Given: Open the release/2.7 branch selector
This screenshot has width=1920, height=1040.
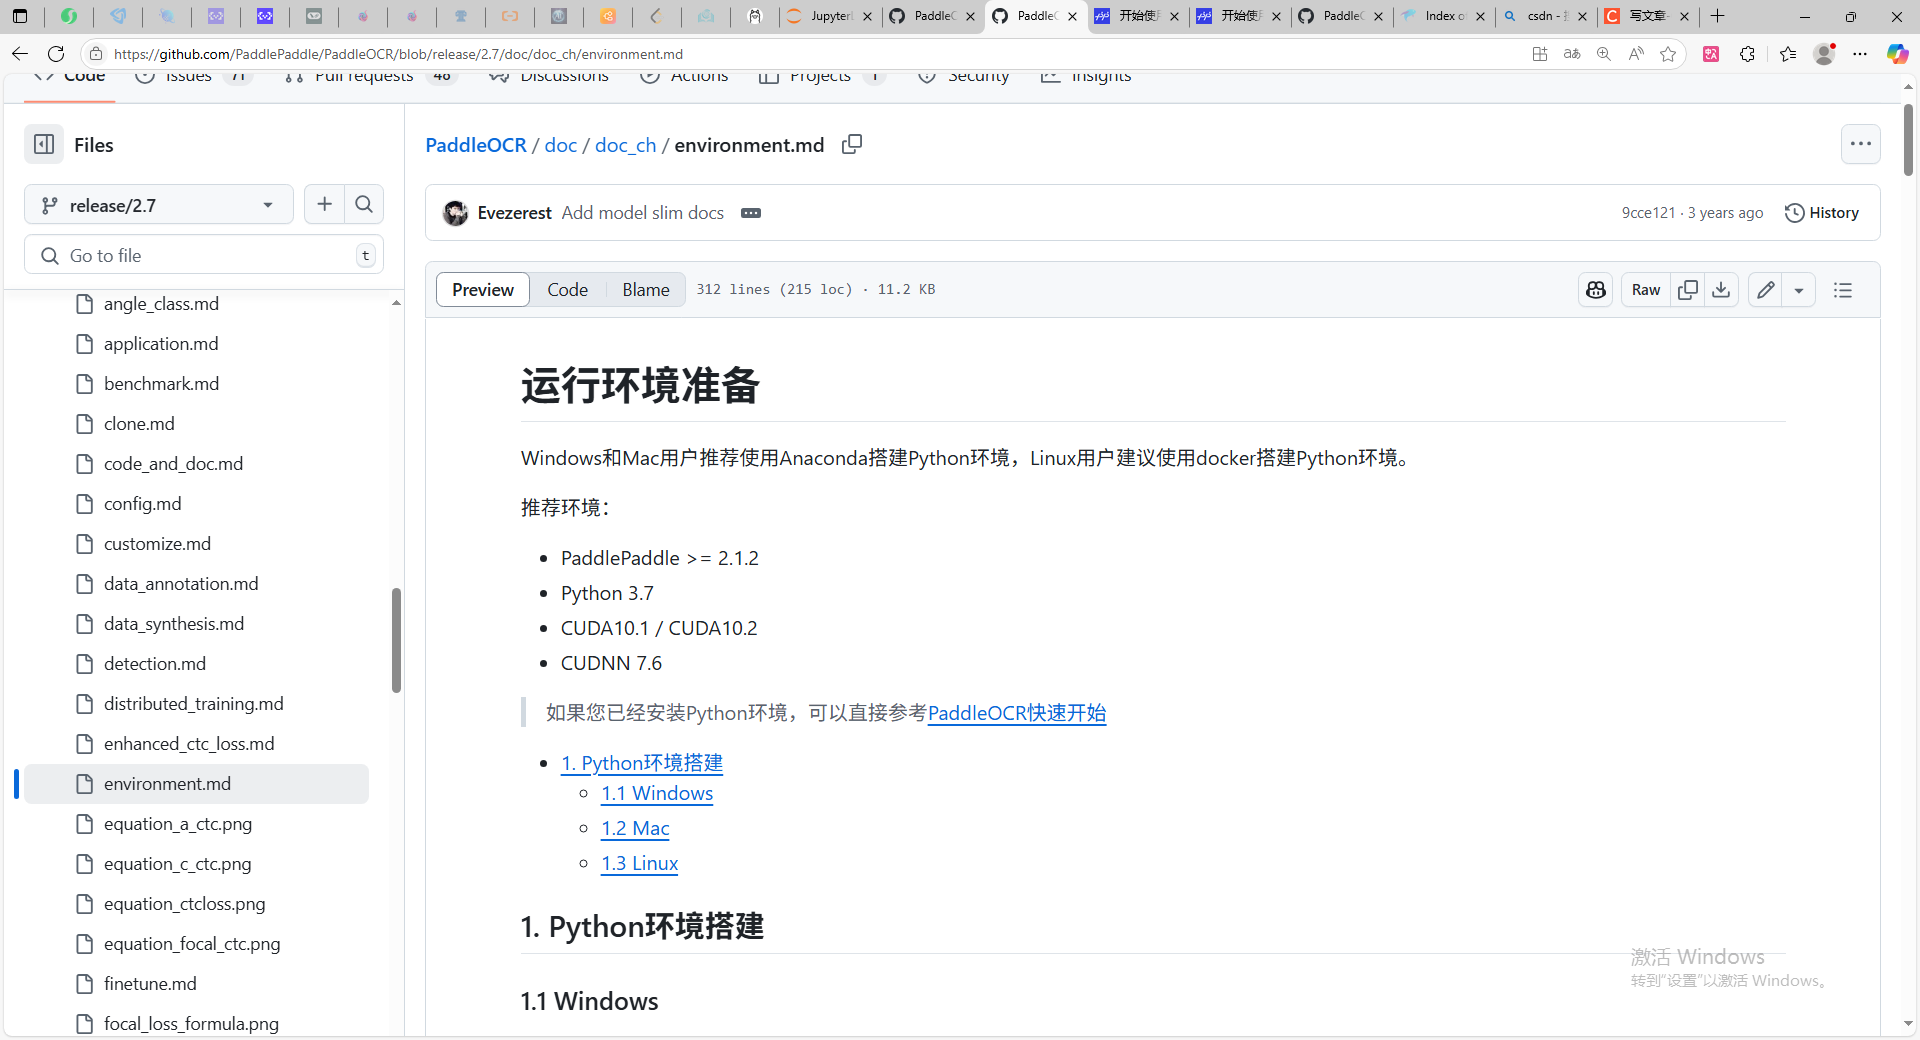Looking at the screenshot, I should pos(157,204).
